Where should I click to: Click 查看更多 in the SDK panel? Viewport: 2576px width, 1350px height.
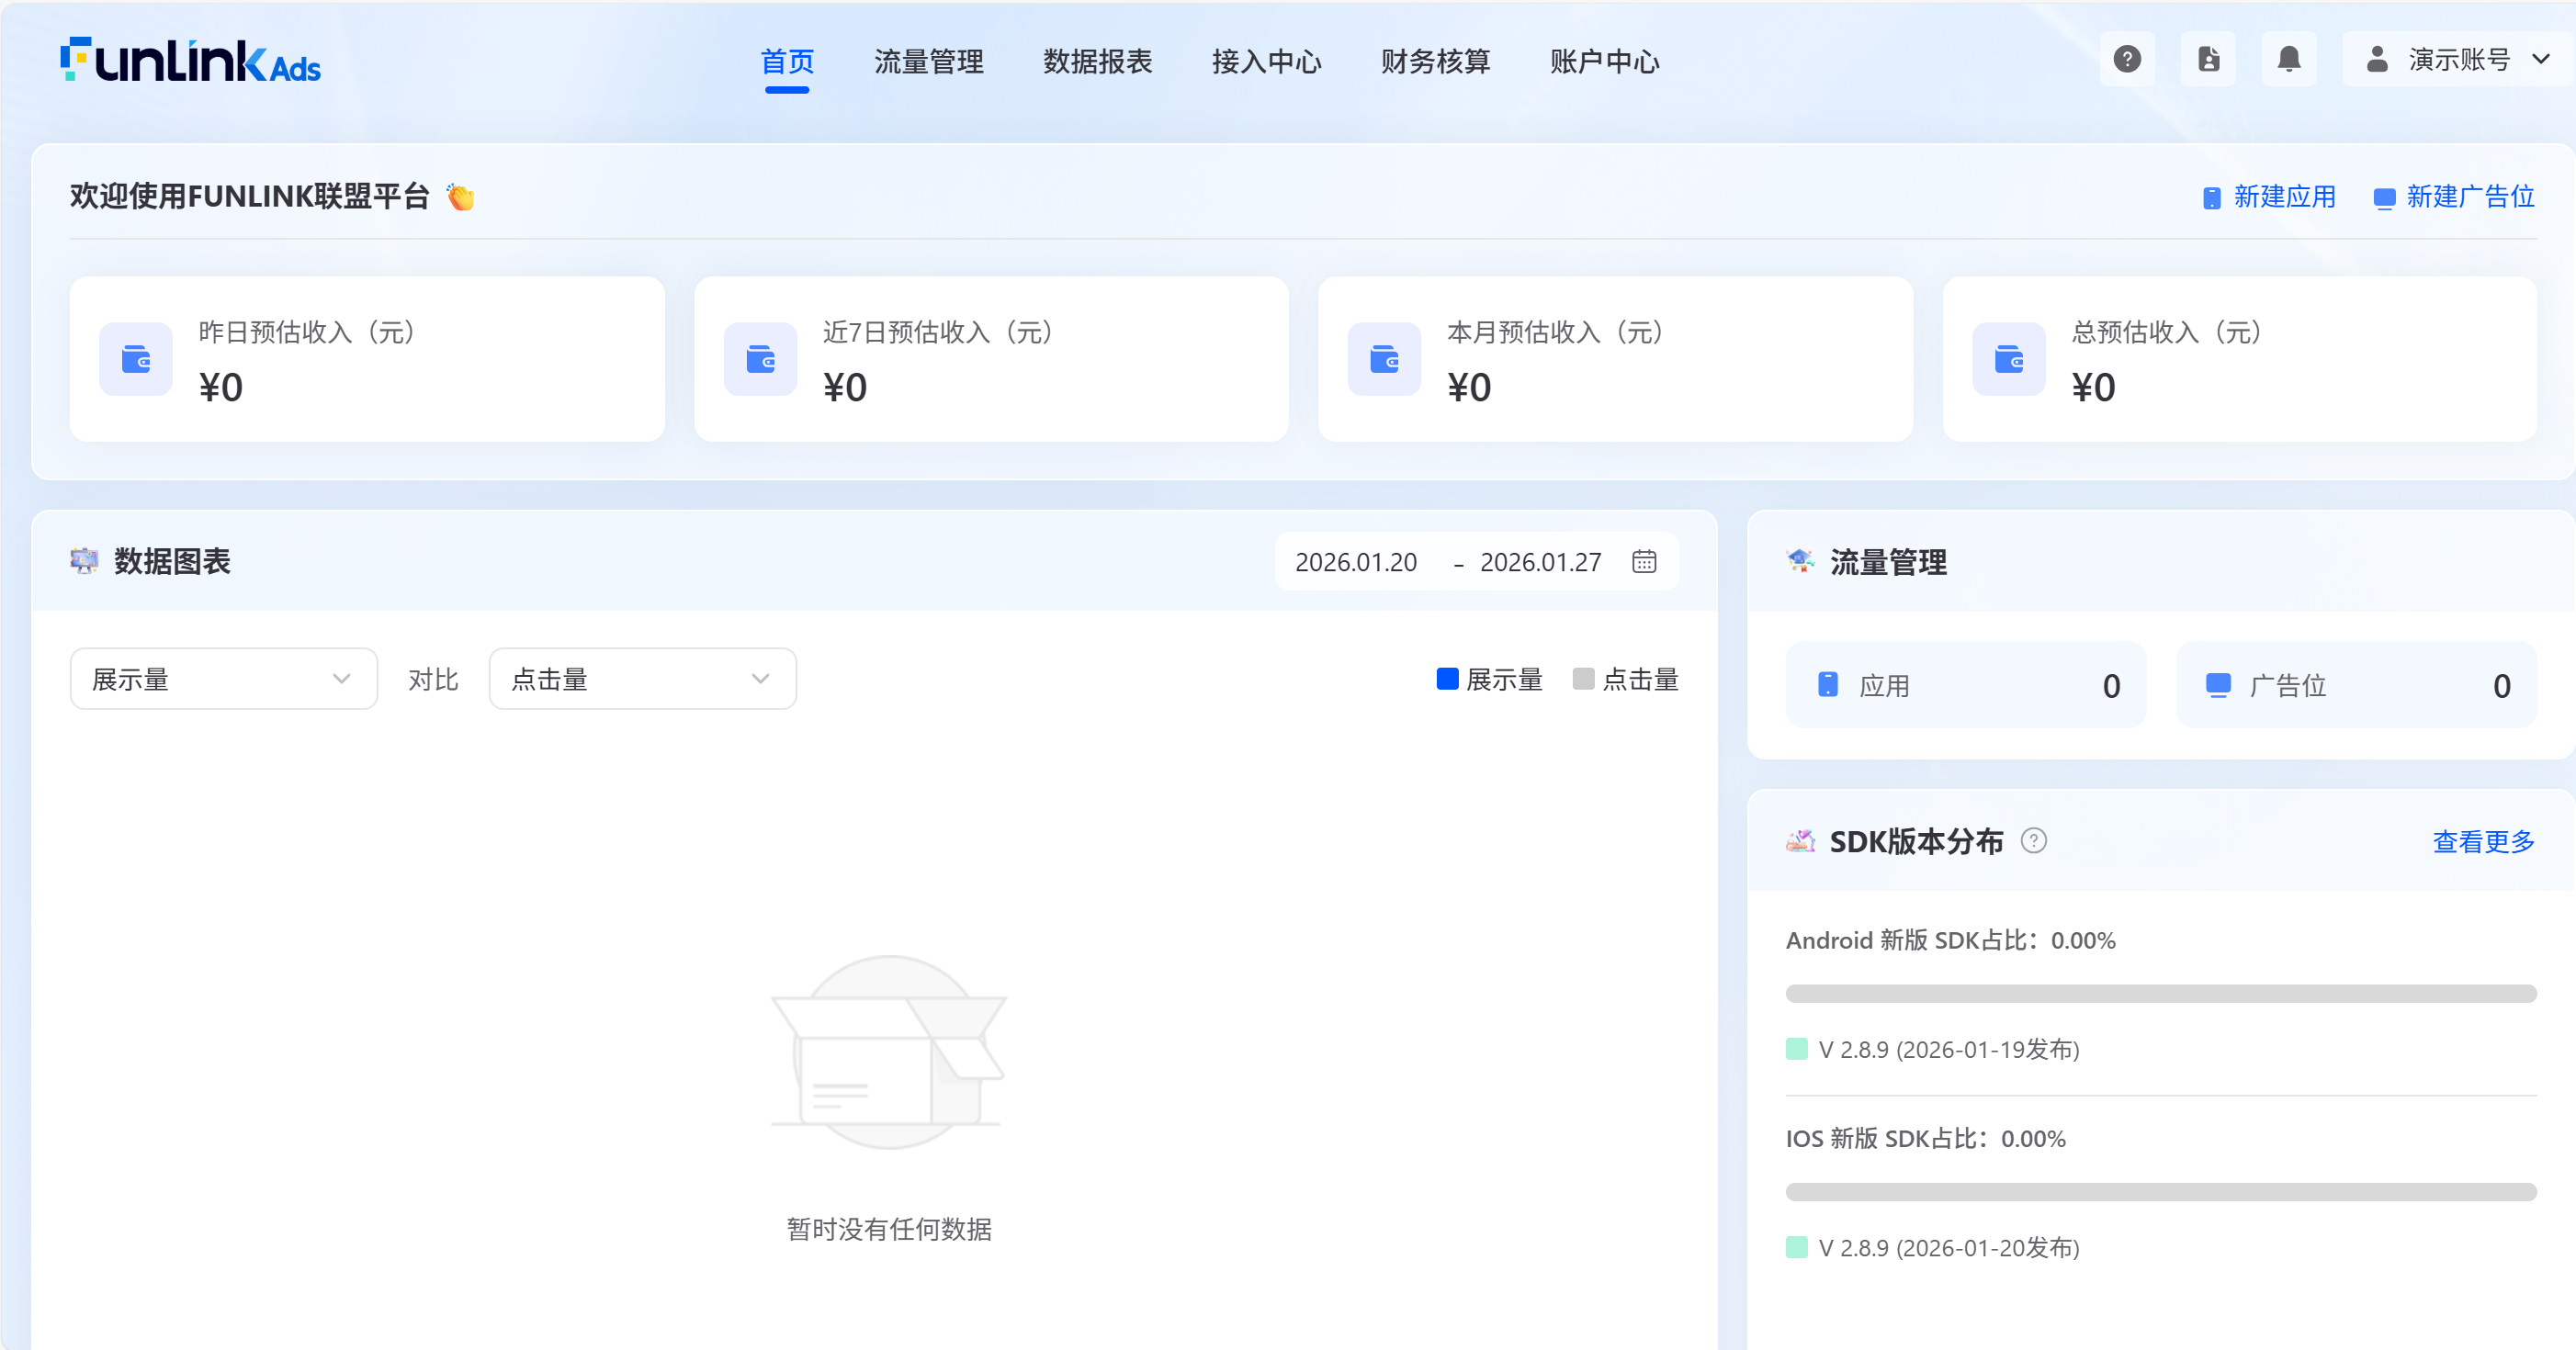pos(2483,842)
